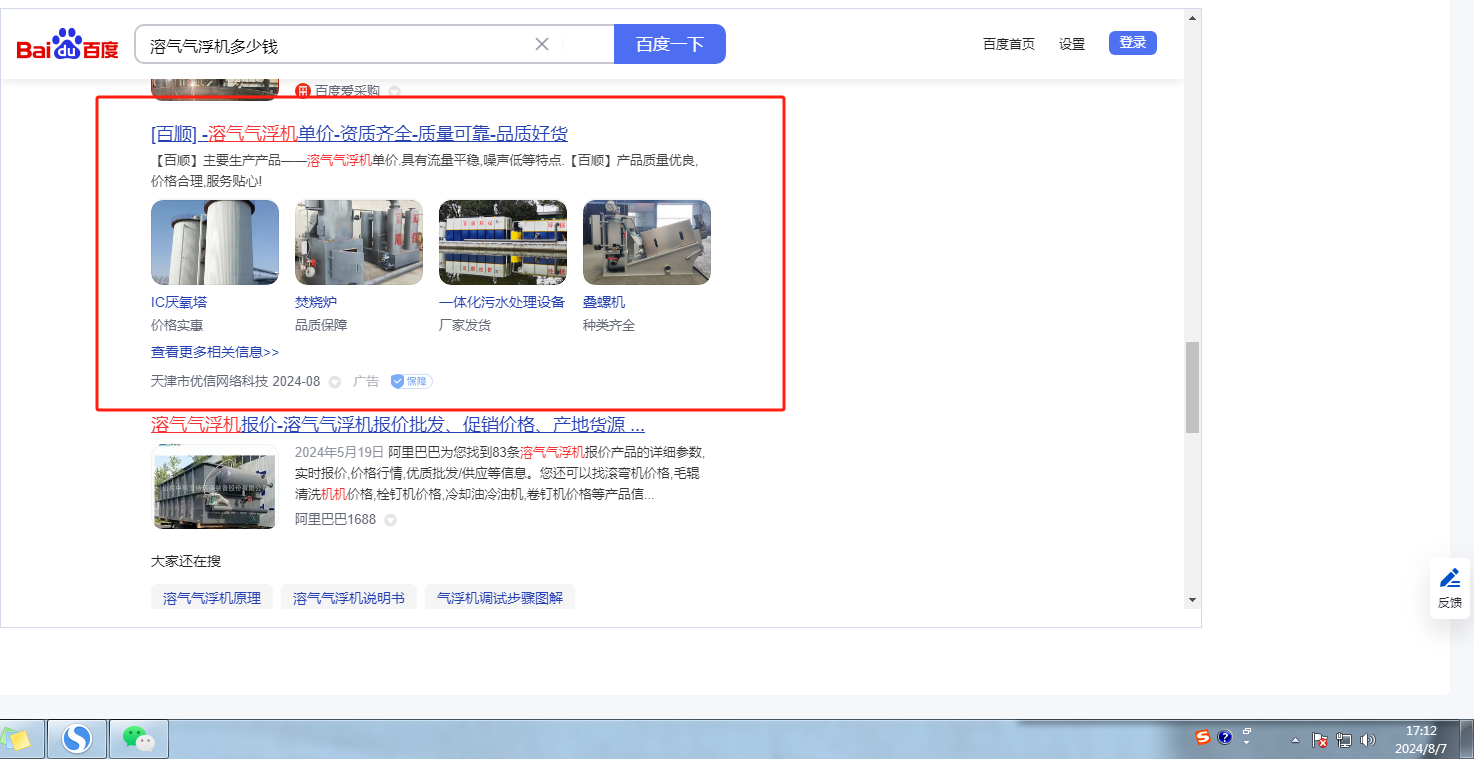Click the 品质保障 caption under 焚烧炉
Viewport: 1474px width, 759px height.
point(321,325)
